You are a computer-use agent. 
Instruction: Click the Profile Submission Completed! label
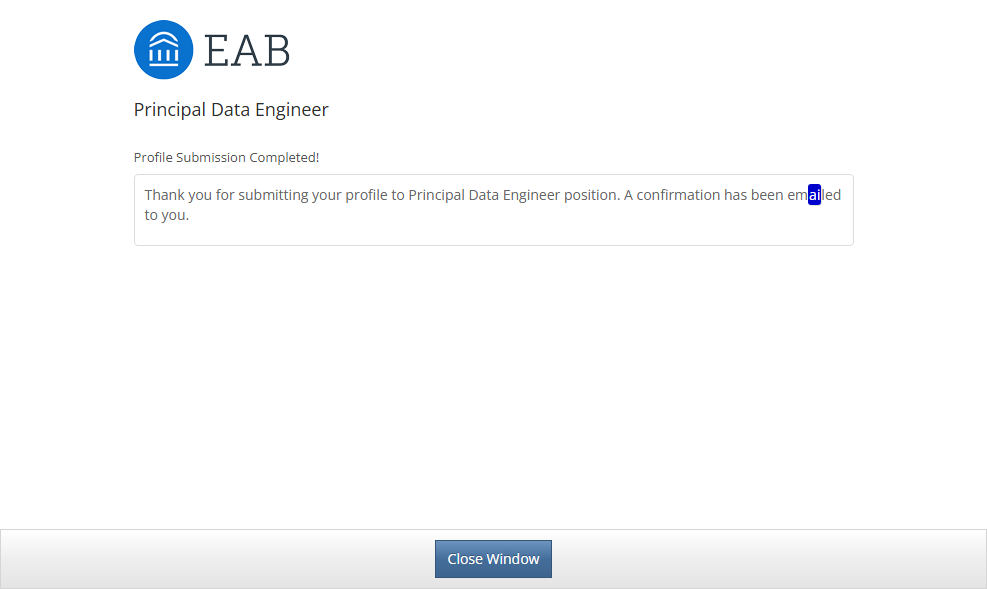click(226, 158)
